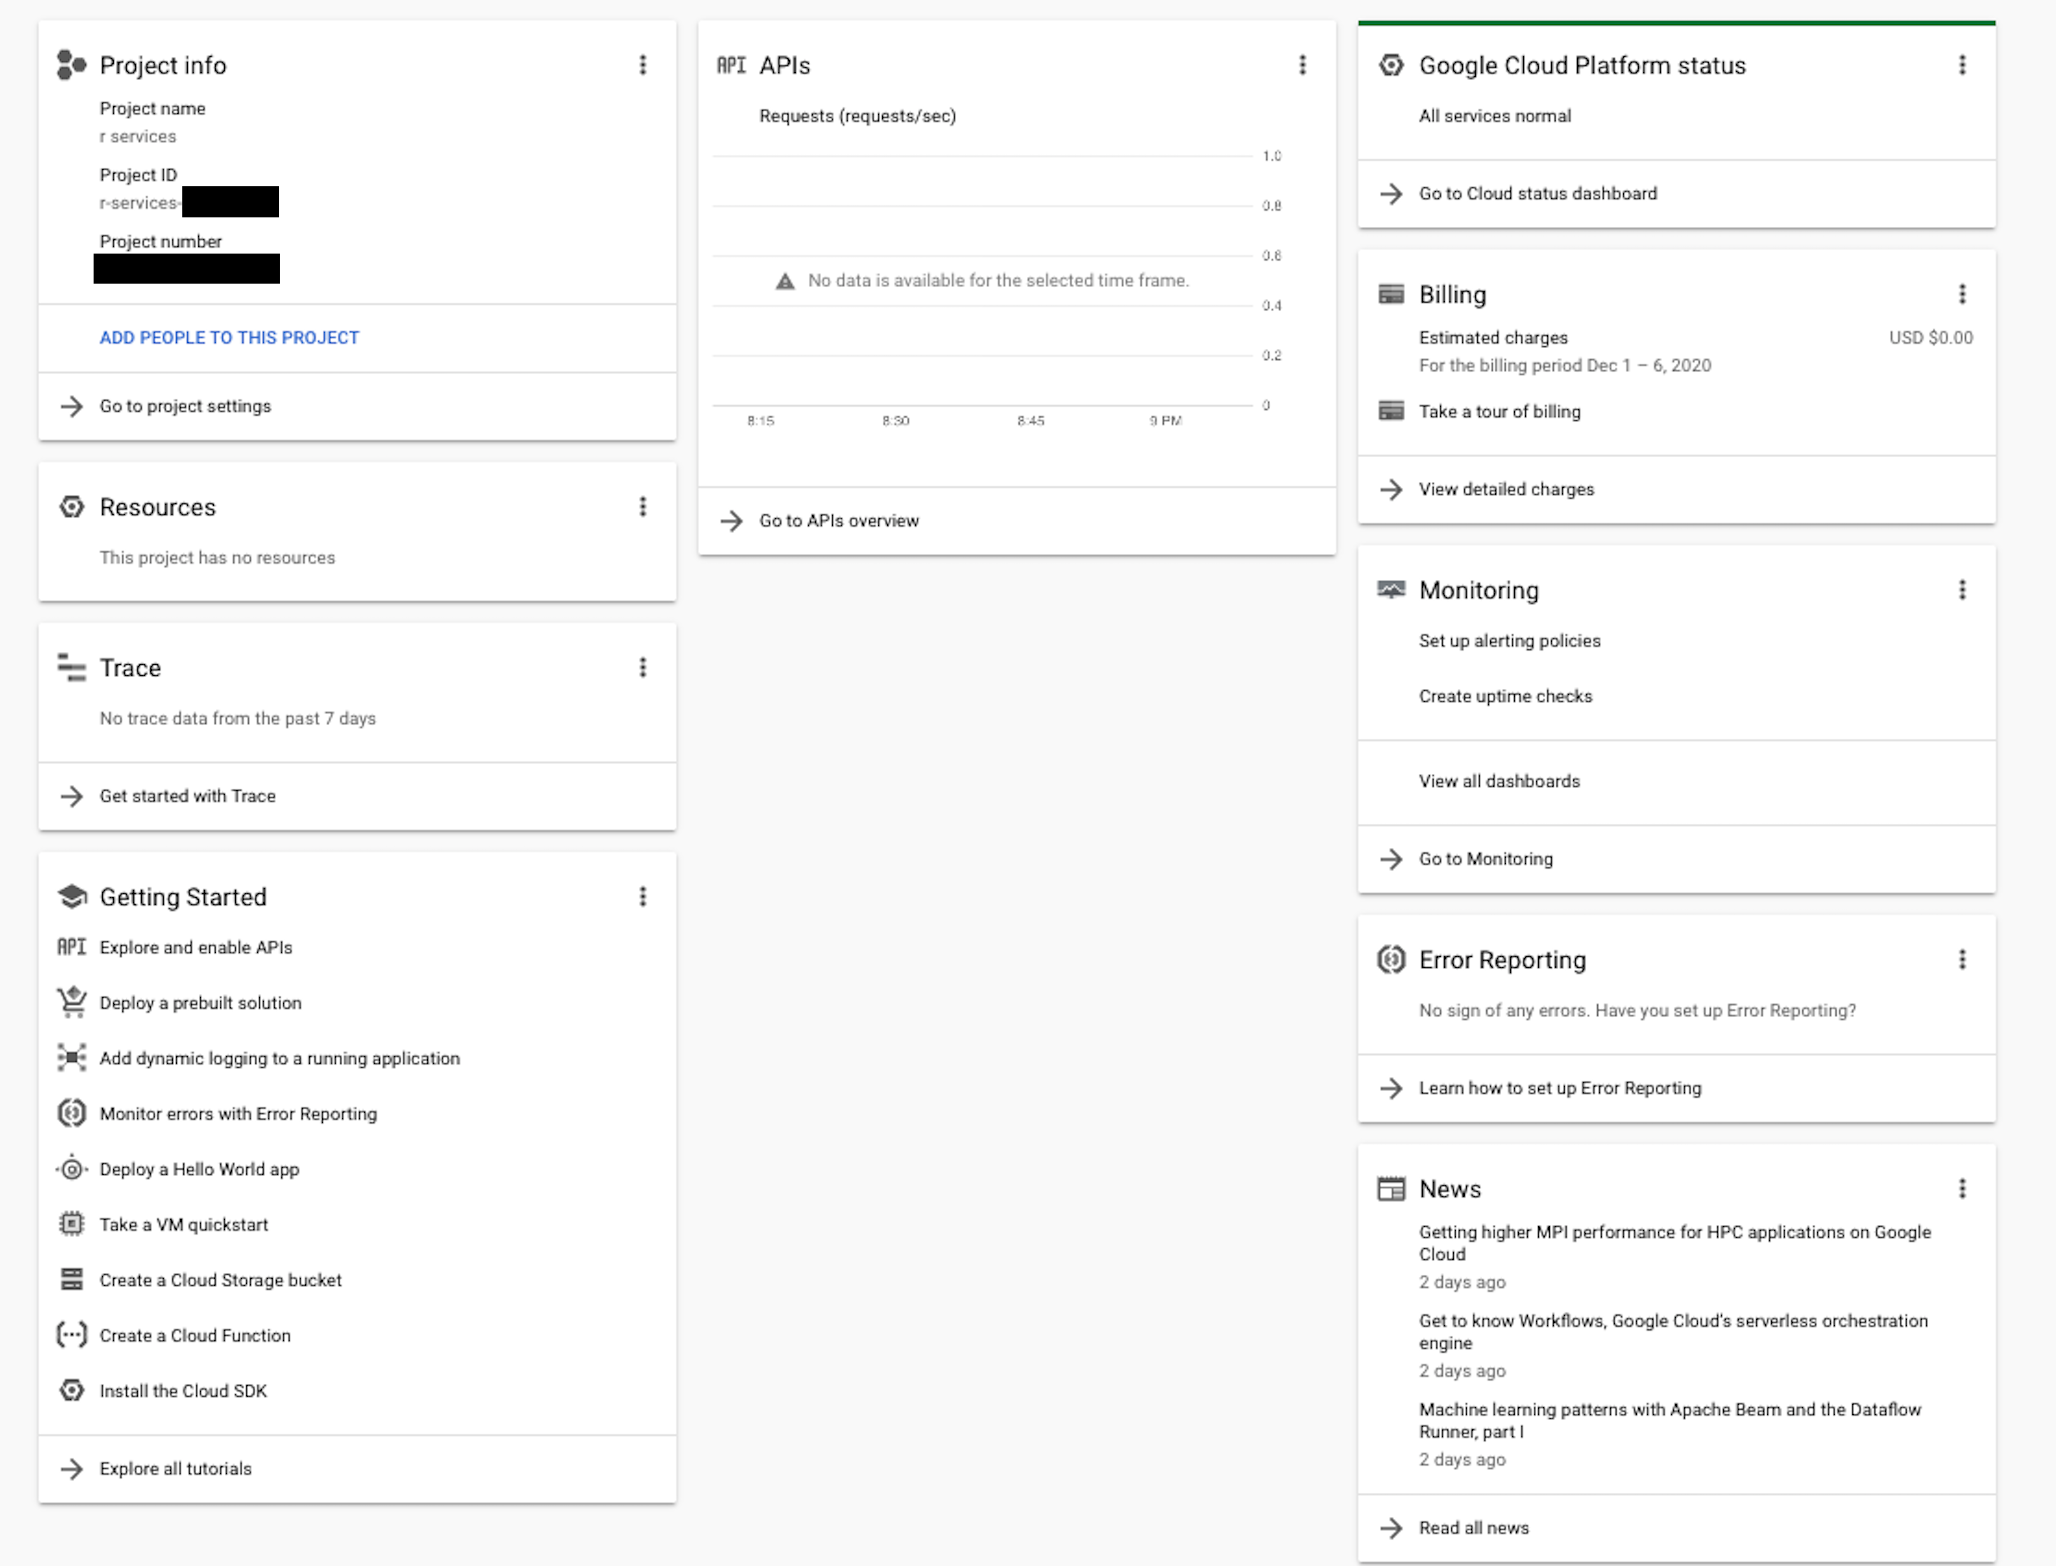Open View all dashboards
Viewport: 2056px width, 1566px height.
1500,781
